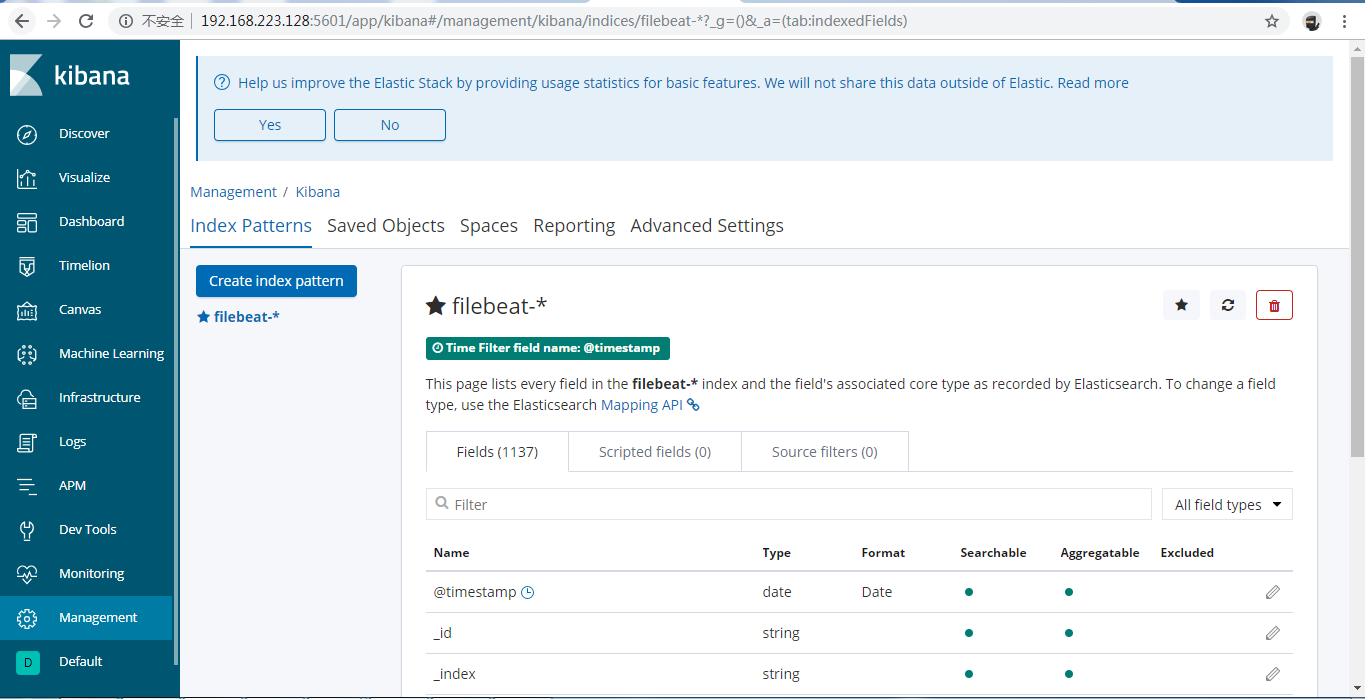Open Canvas icon in sidebar

coord(27,310)
